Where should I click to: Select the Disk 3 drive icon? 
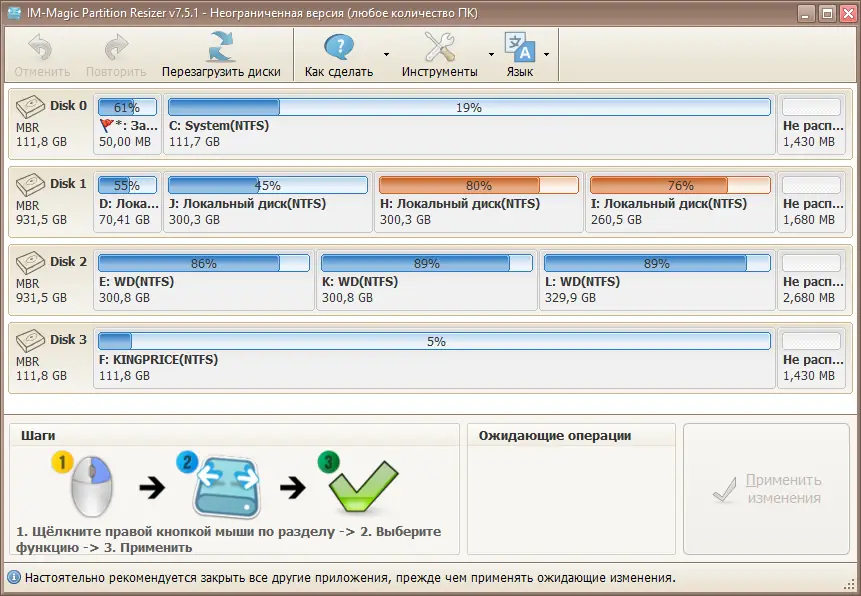coord(30,341)
